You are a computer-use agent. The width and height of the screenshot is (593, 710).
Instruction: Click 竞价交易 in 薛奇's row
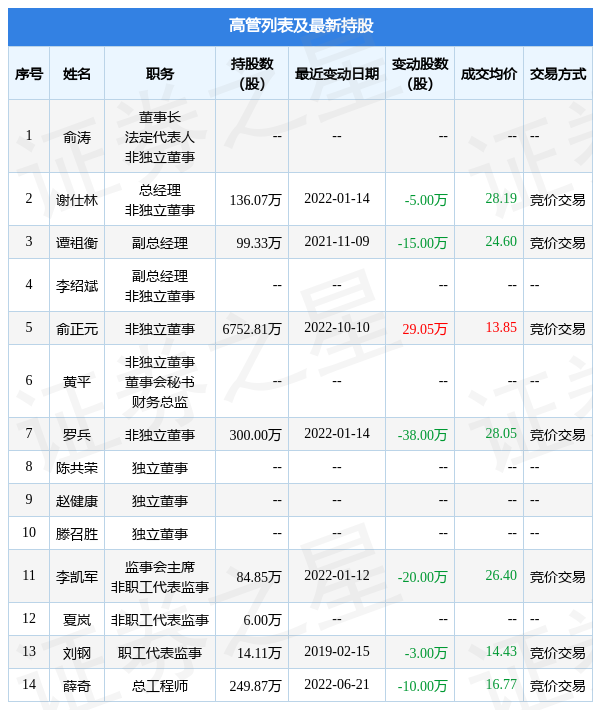[x=558, y=686]
